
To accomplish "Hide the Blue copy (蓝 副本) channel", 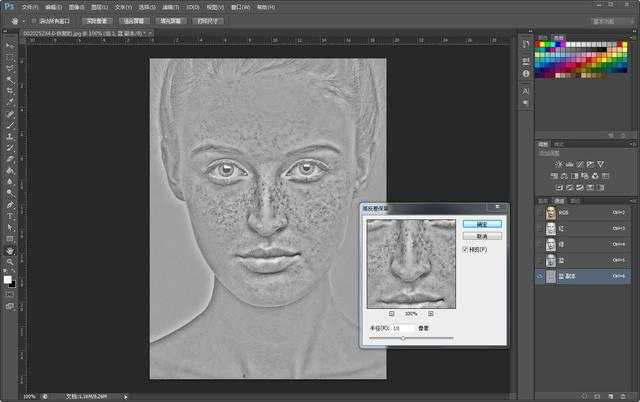I will click(x=539, y=275).
